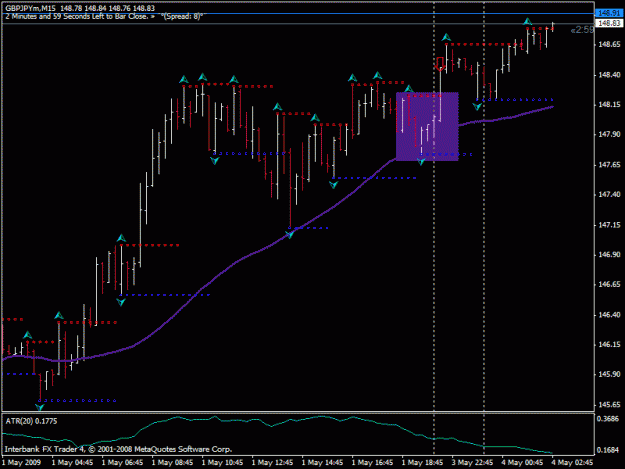The width and height of the screenshot is (625, 469).
Task: Click the down fractal touching the moving average line
Action: pyautogui.click(x=290, y=235)
